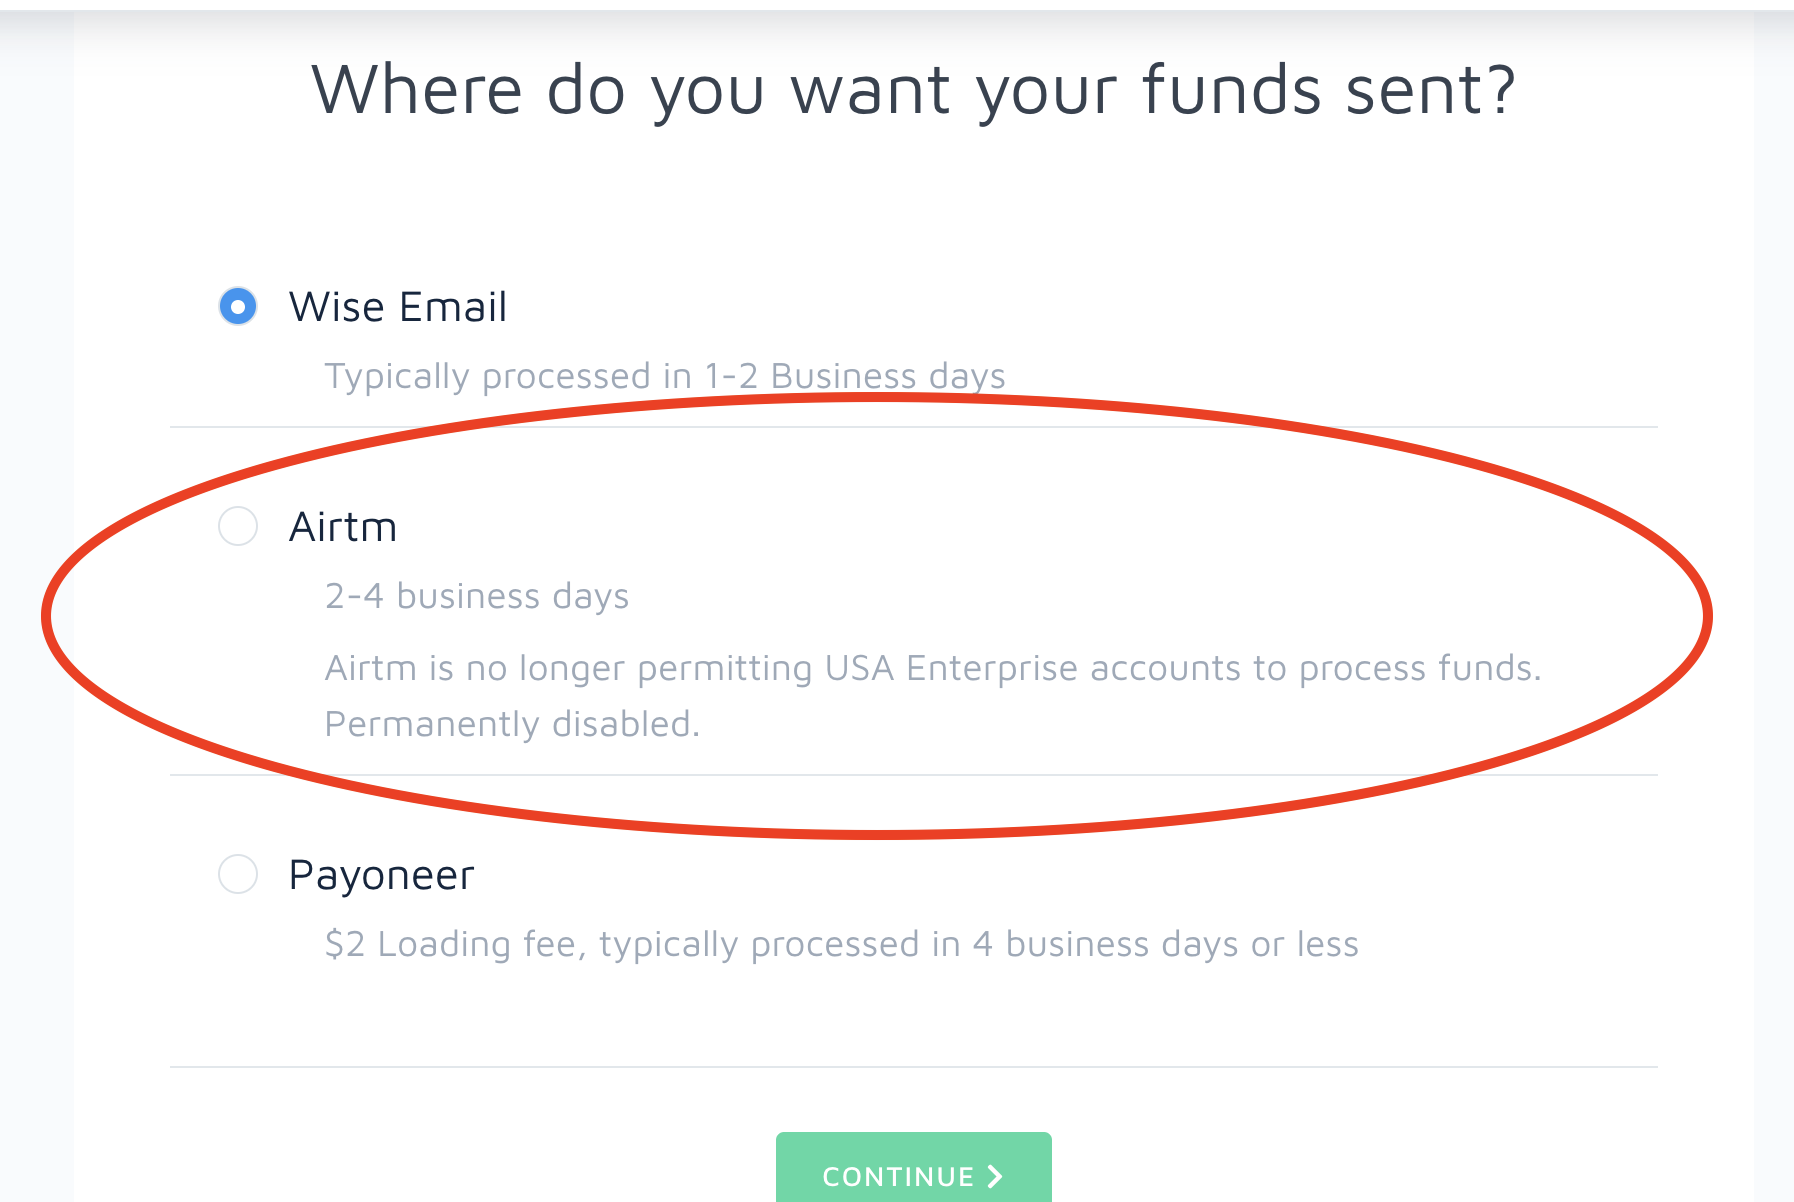Choose the Airtm radio button
This screenshot has height=1202, width=1794.
tap(238, 526)
